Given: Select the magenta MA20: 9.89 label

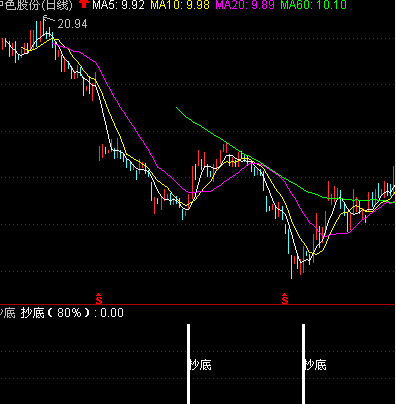Looking at the screenshot, I should click(x=245, y=5).
